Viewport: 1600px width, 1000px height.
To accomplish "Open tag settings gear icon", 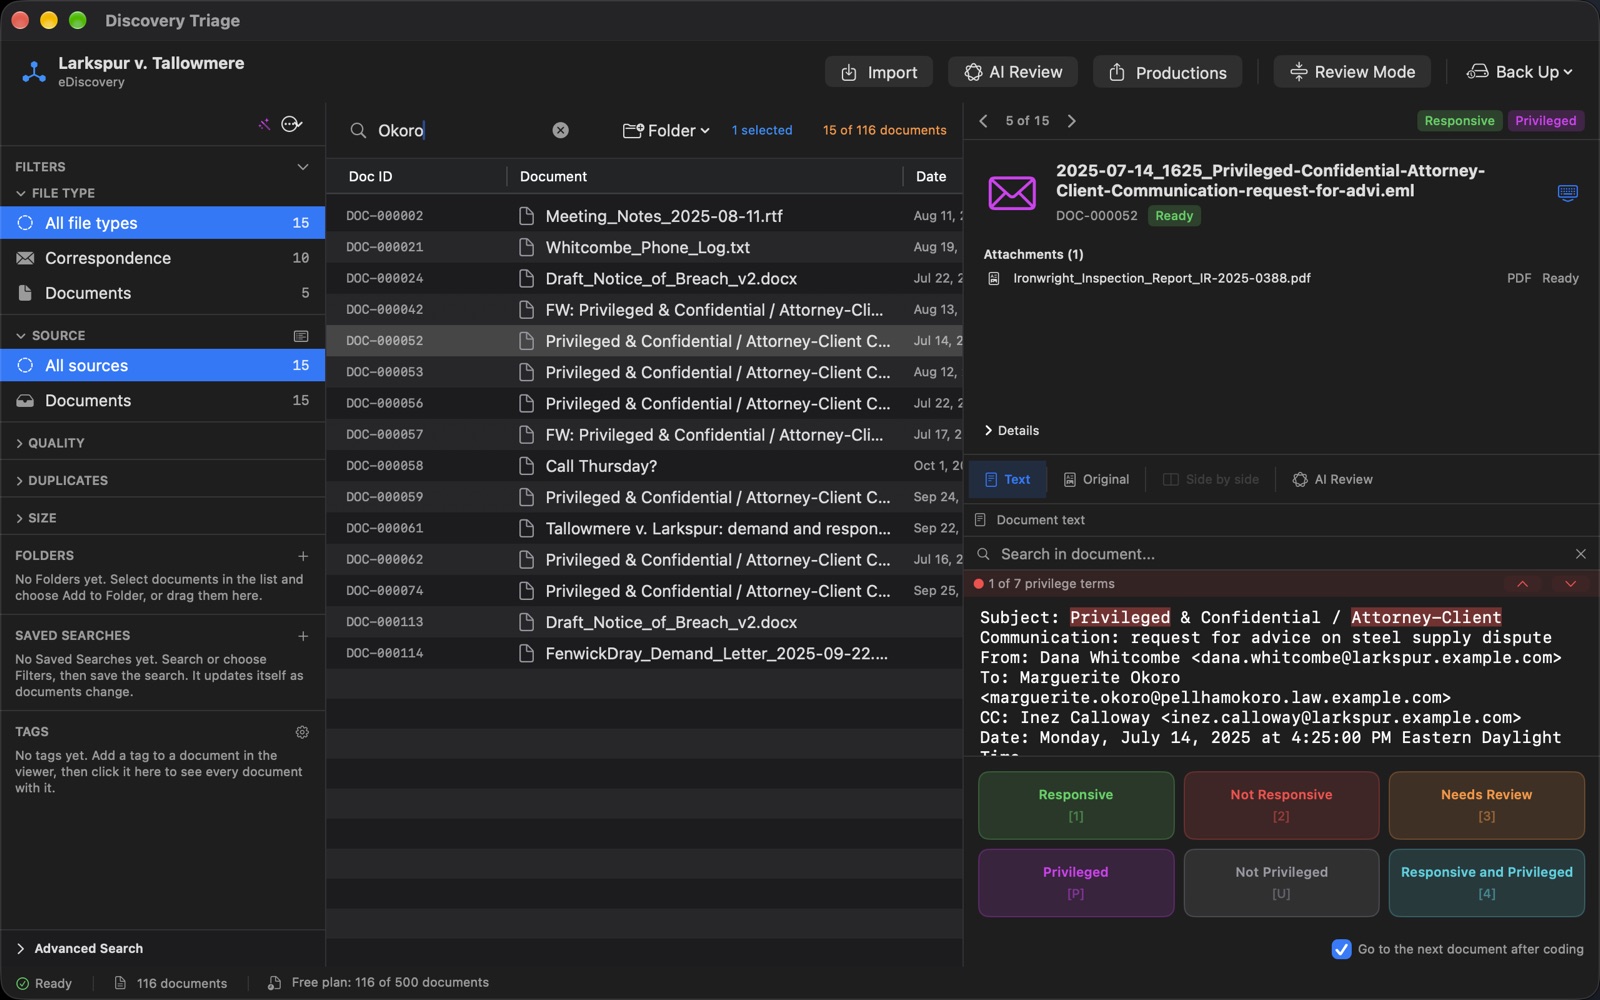I will pyautogui.click(x=302, y=732).
